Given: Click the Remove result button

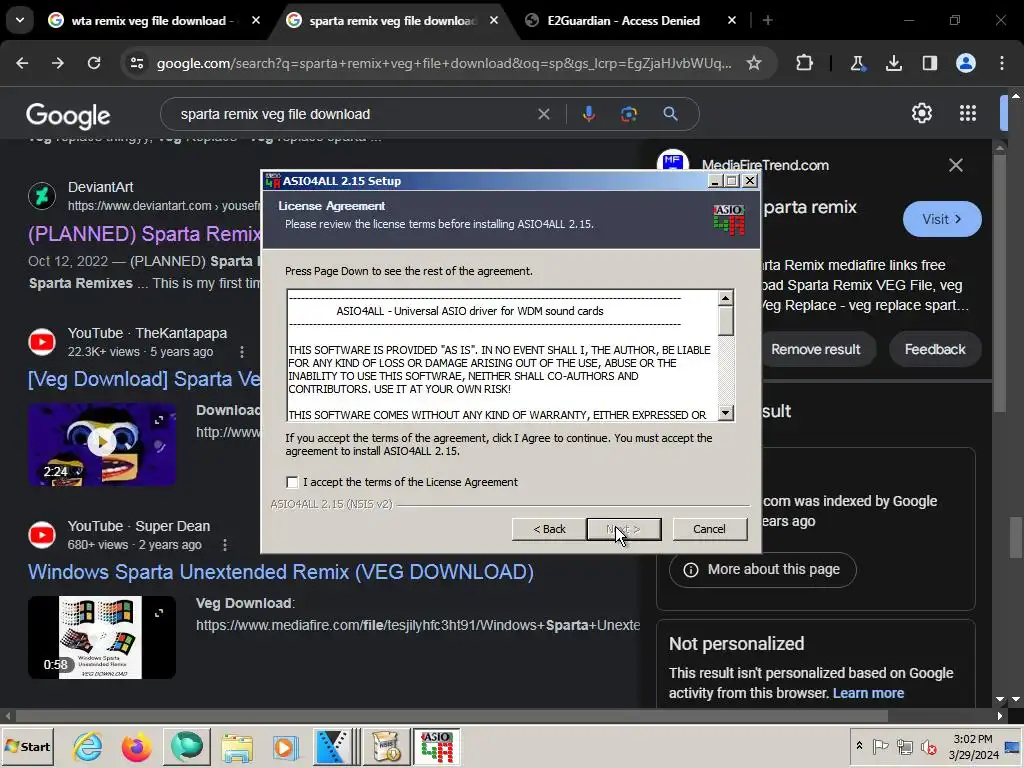Looking at the screenshot, I should tap(816, 349).
